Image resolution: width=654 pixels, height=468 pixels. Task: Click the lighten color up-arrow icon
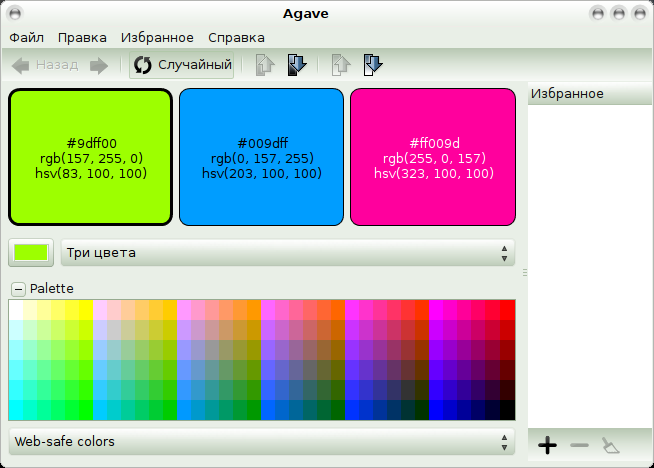(x=265, y=65)
